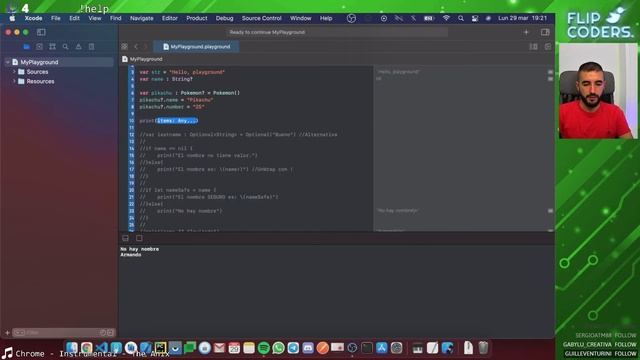Open Telegram in the Dock

(x=293, y=348)
